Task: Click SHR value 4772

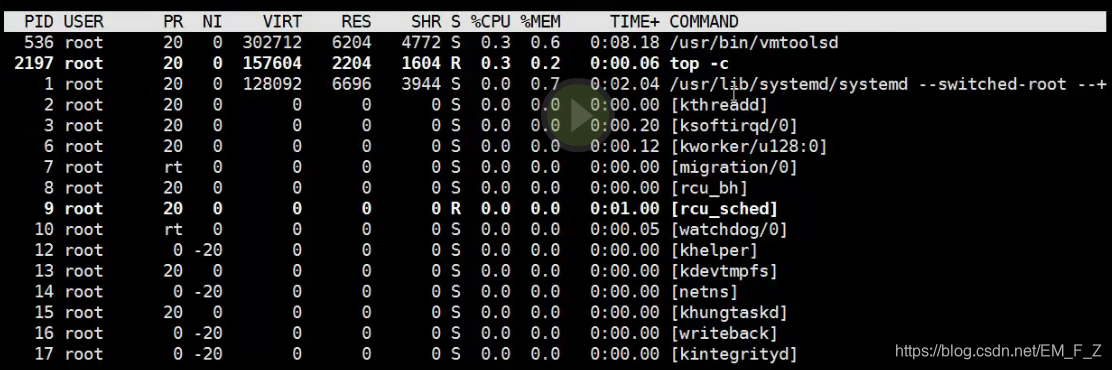Action: pos(421,43)
